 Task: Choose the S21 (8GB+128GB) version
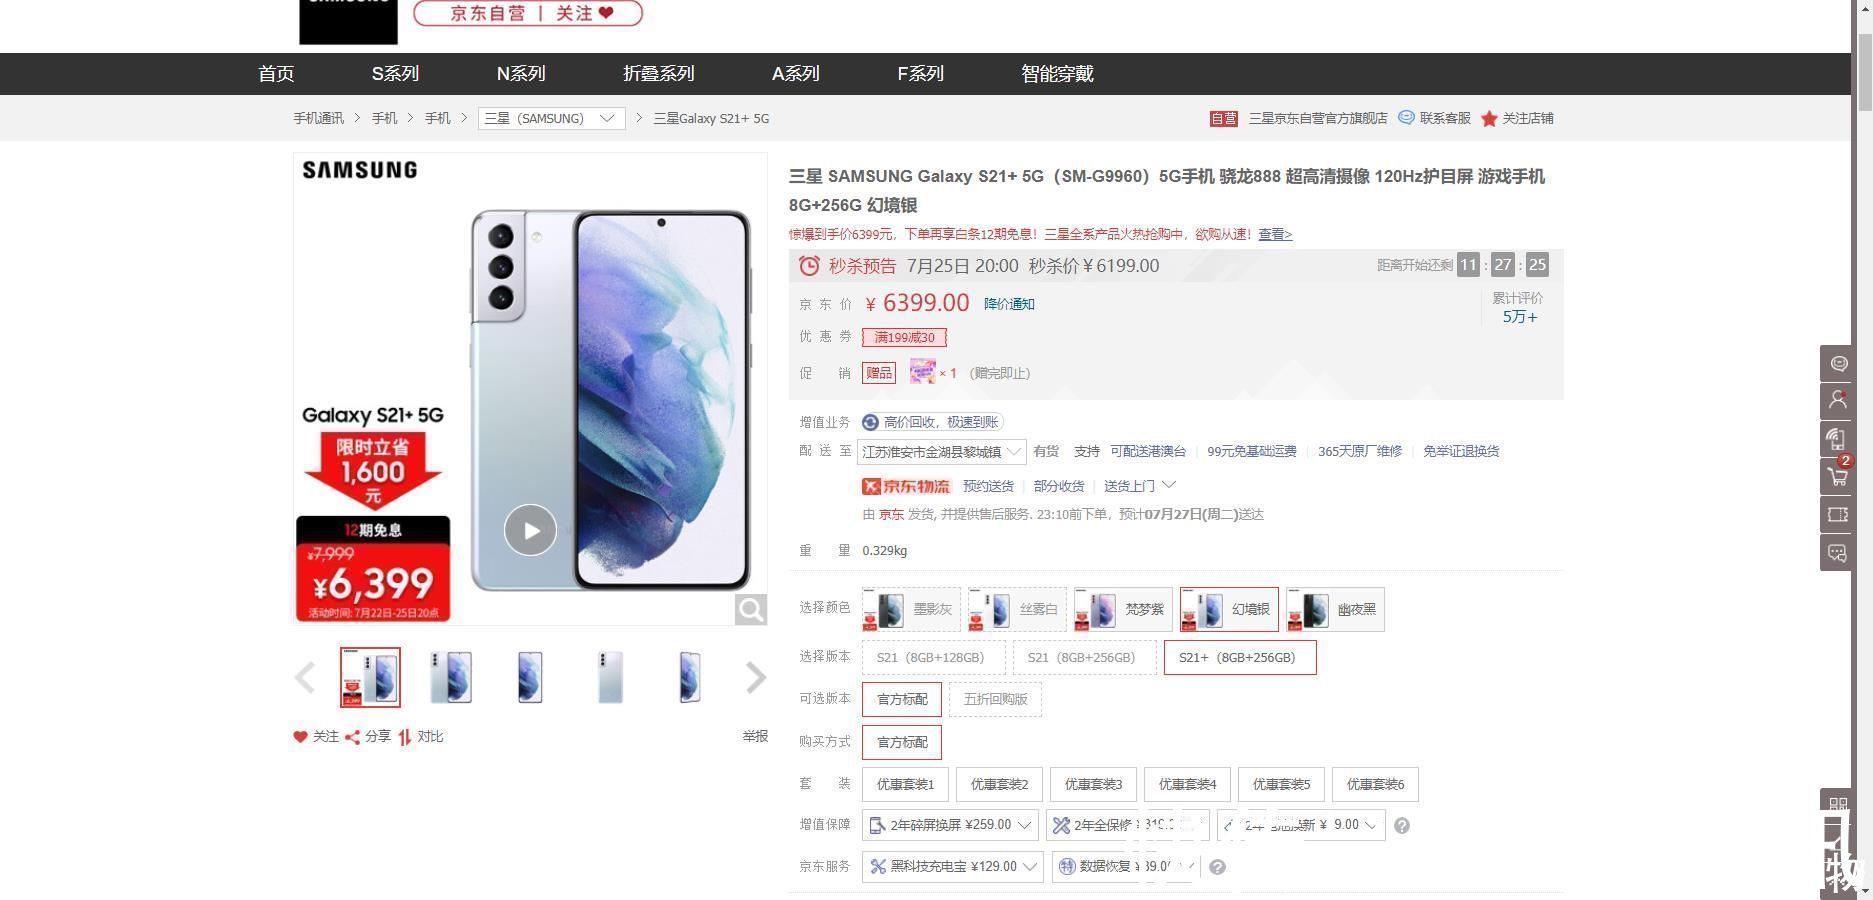click(933, 657)
